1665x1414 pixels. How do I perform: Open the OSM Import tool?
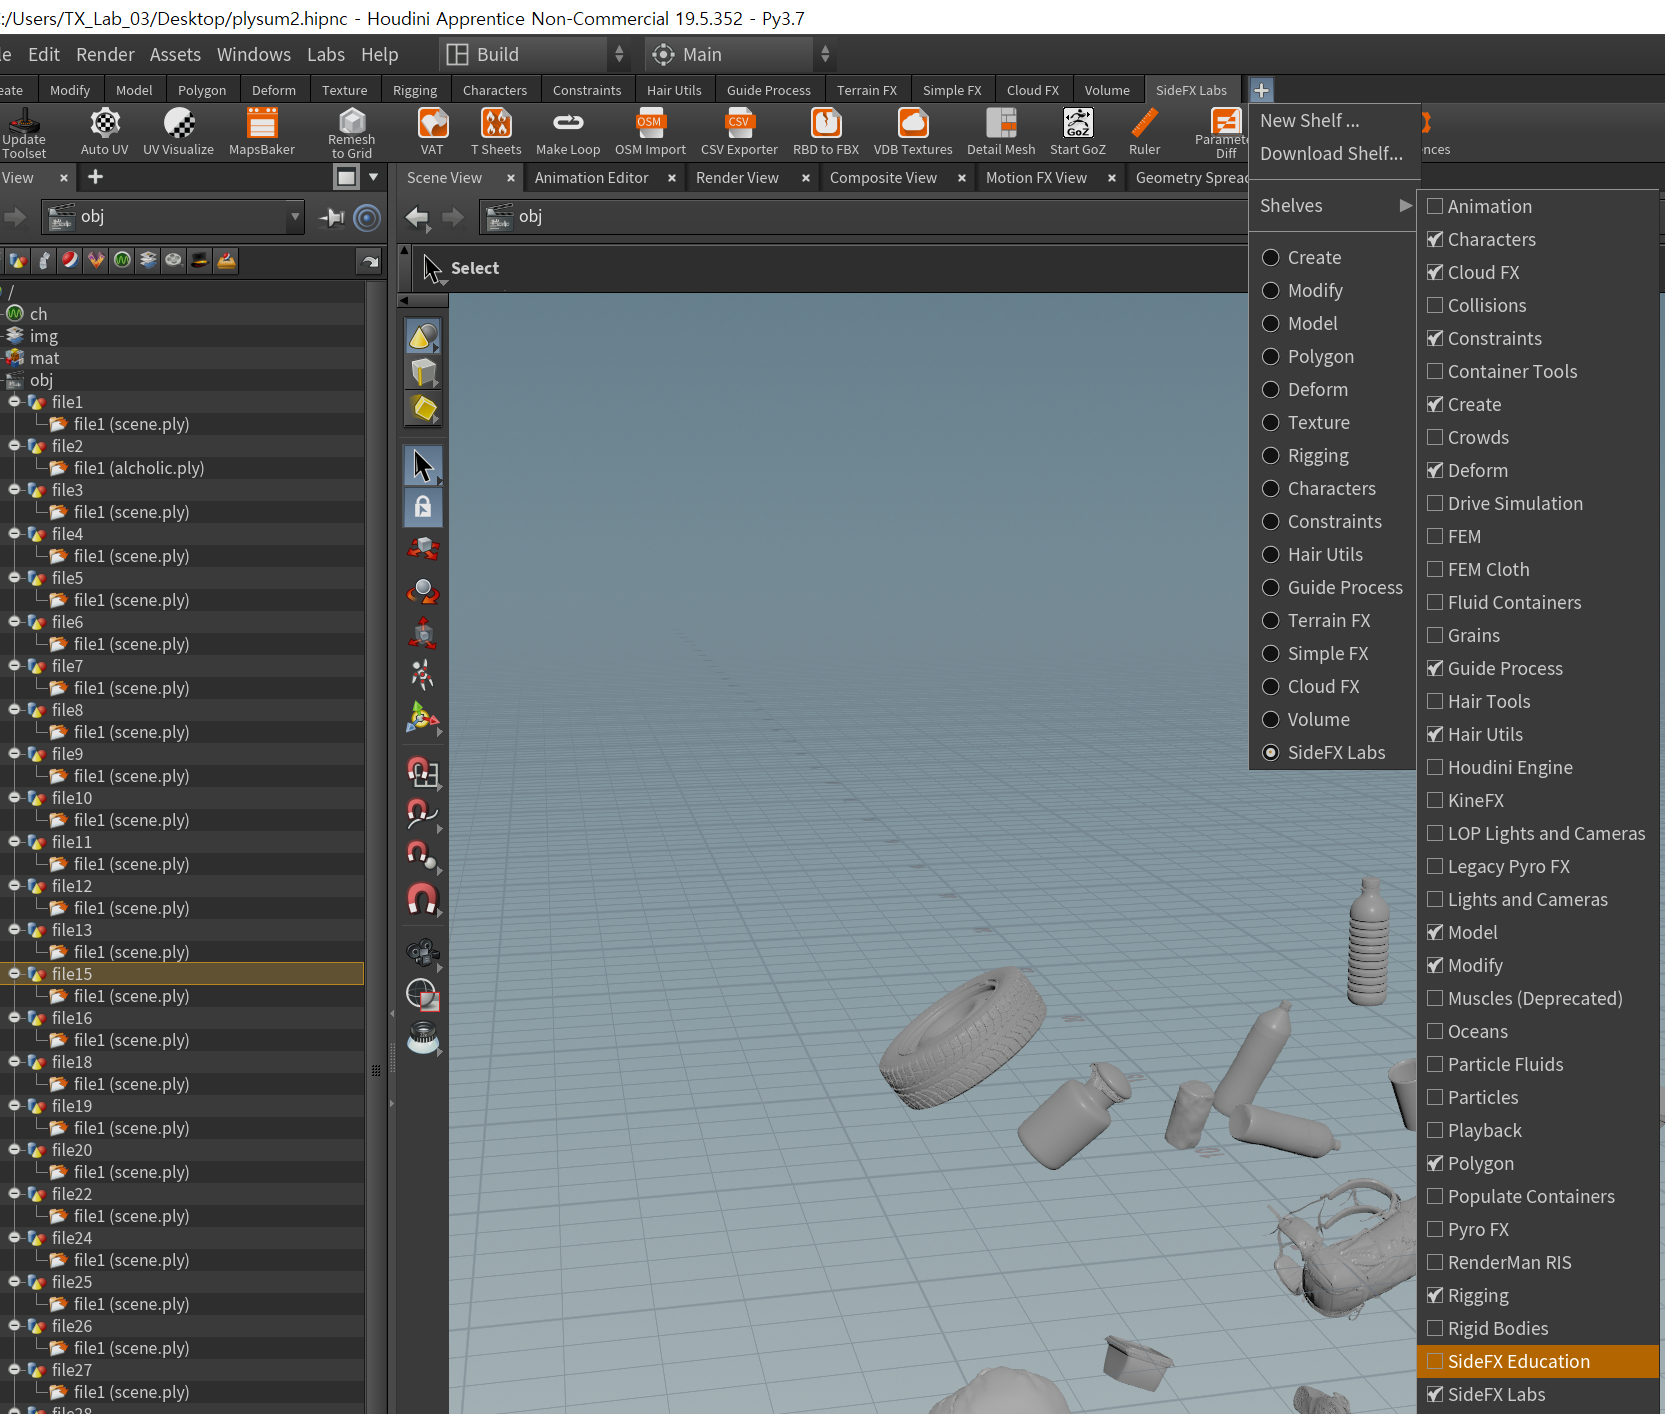(650, 131)
